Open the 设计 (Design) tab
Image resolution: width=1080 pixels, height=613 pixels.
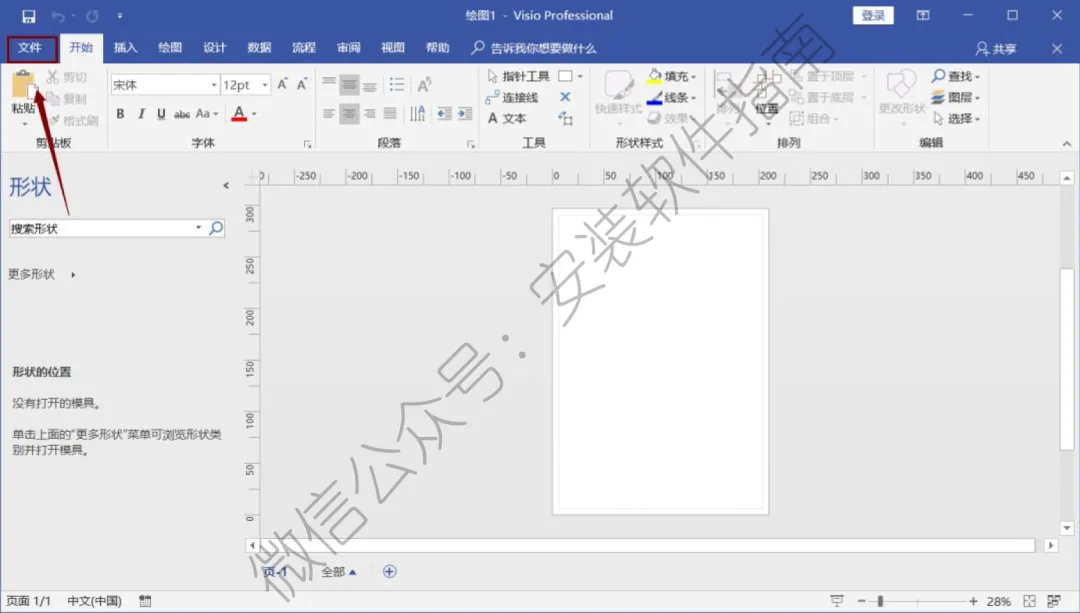[x=215, y=48]
